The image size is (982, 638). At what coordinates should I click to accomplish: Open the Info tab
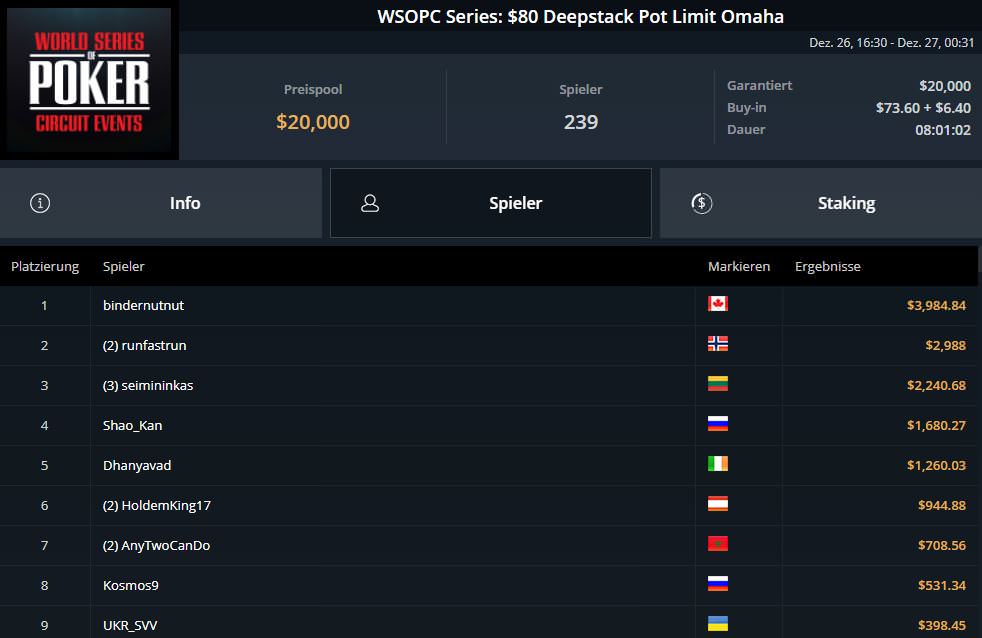tap(161, 203)
